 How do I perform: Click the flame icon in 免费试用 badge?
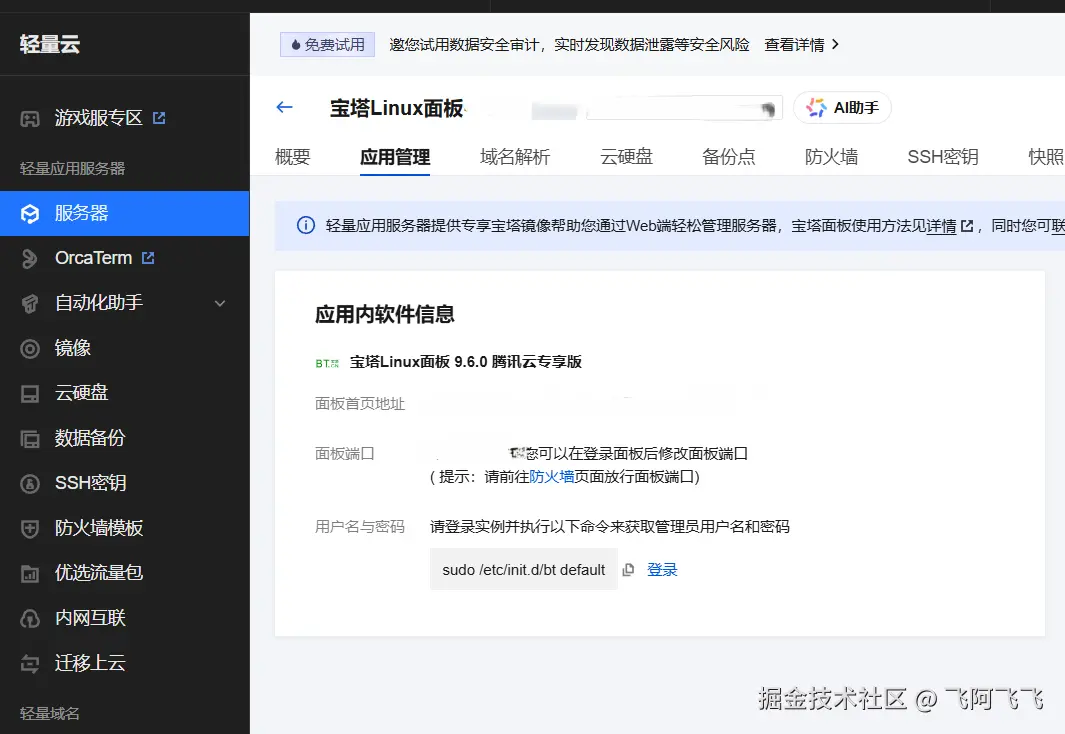click(295, 45)
